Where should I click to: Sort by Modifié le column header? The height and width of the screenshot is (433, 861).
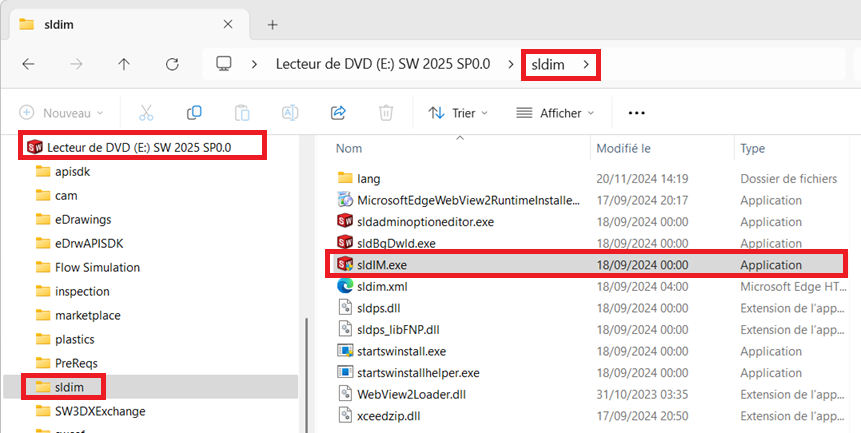(624, 148)
